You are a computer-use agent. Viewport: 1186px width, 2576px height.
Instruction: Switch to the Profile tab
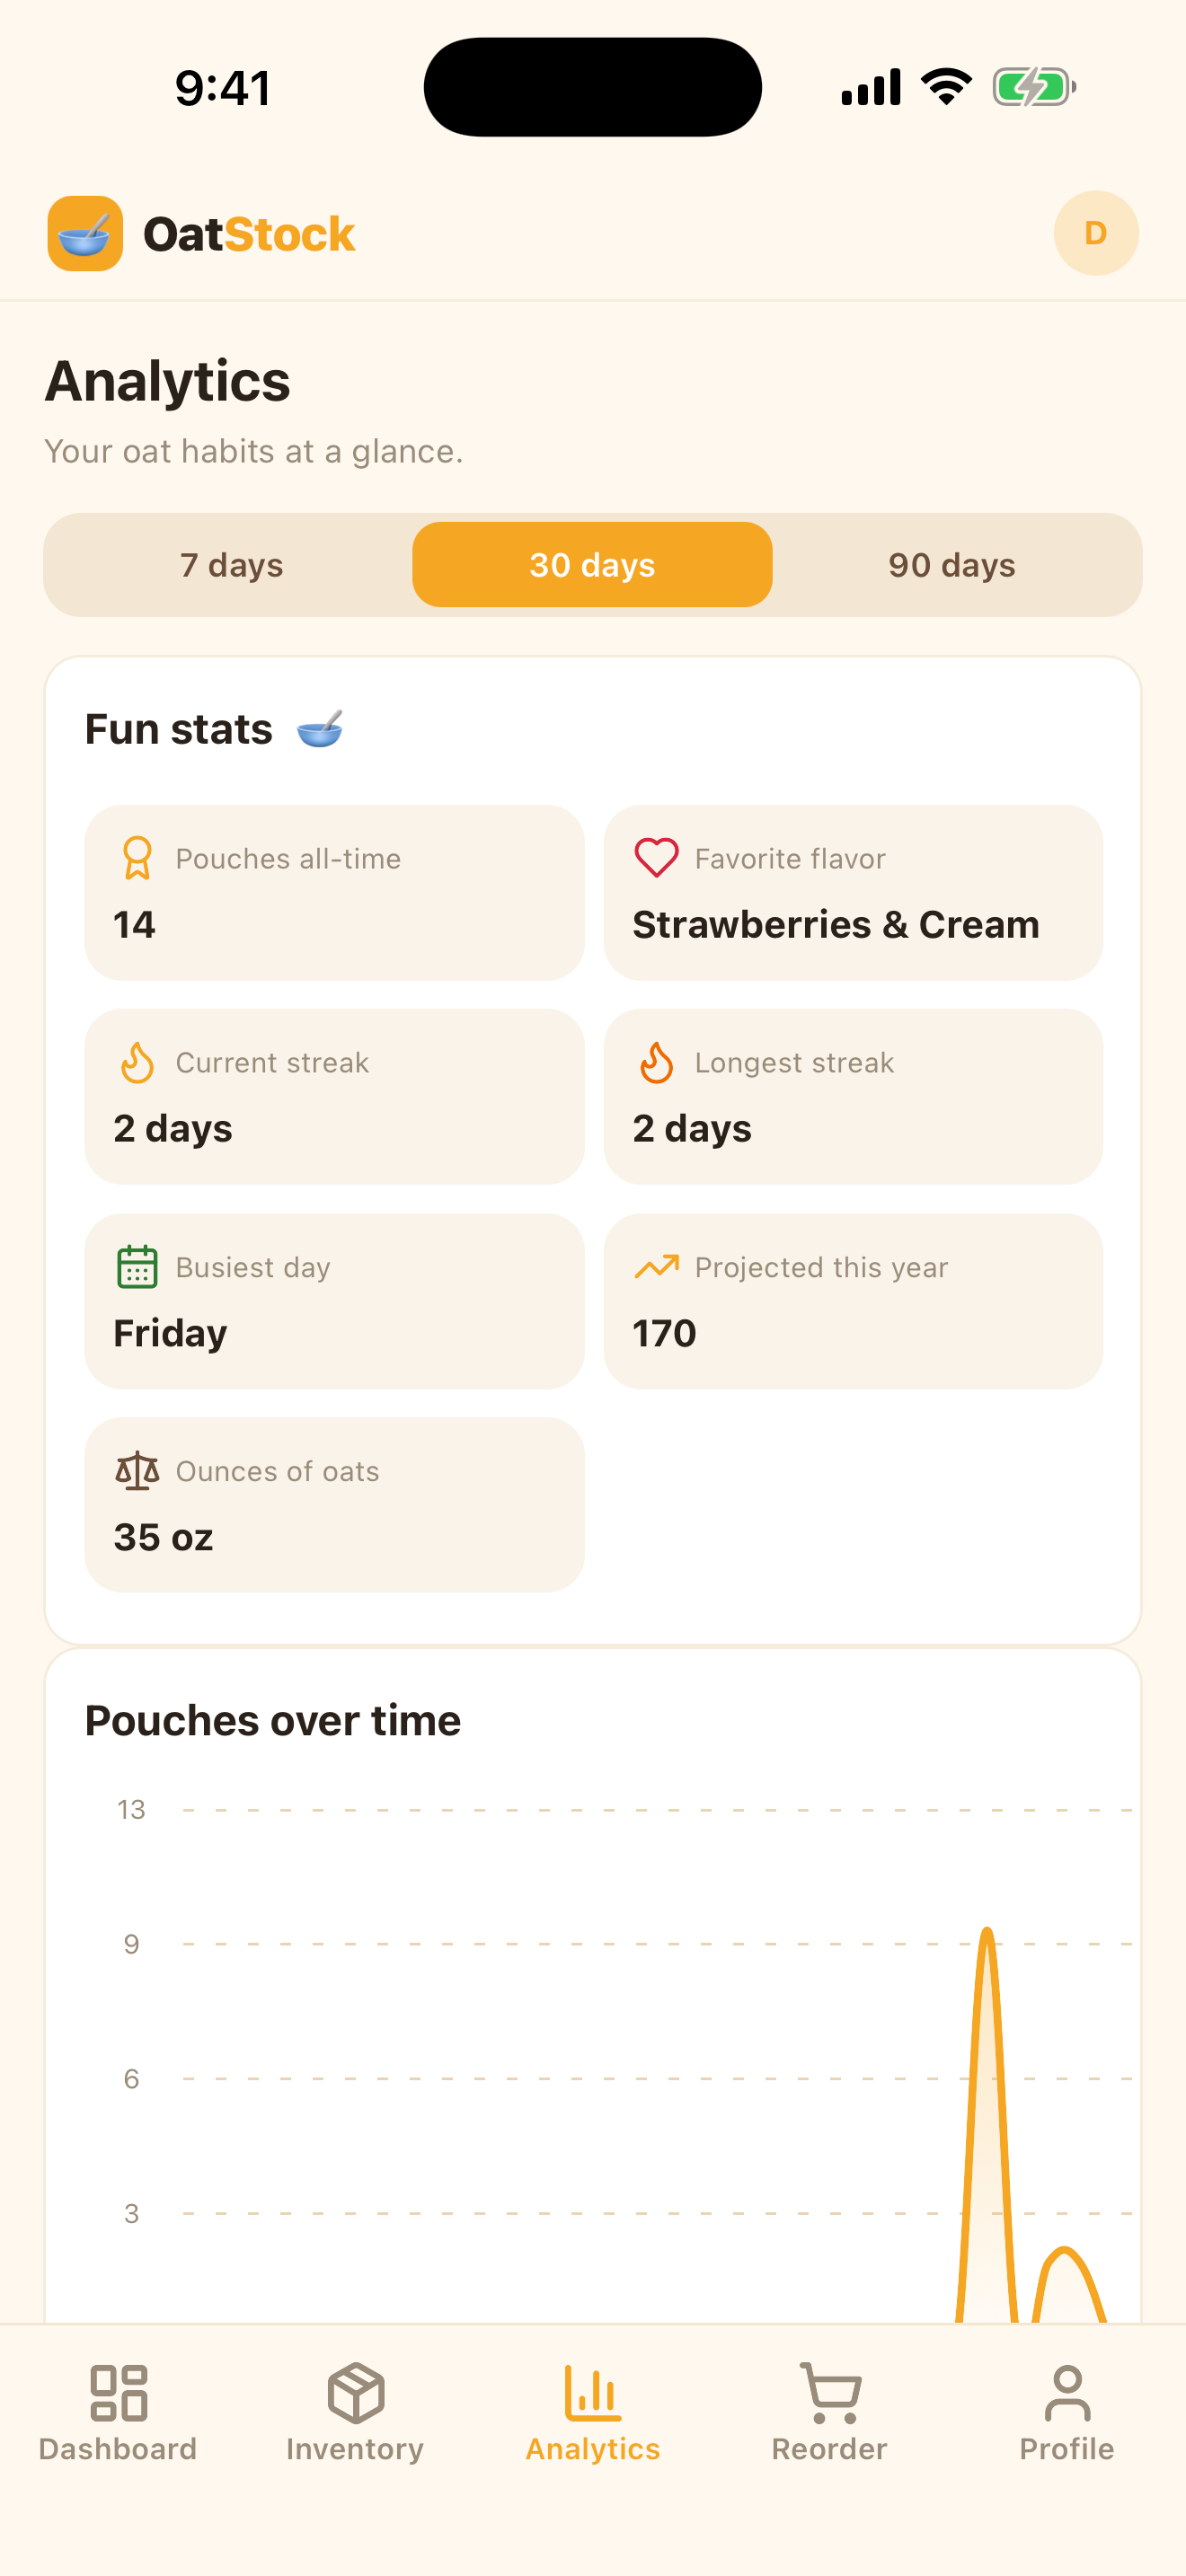1067,2413
